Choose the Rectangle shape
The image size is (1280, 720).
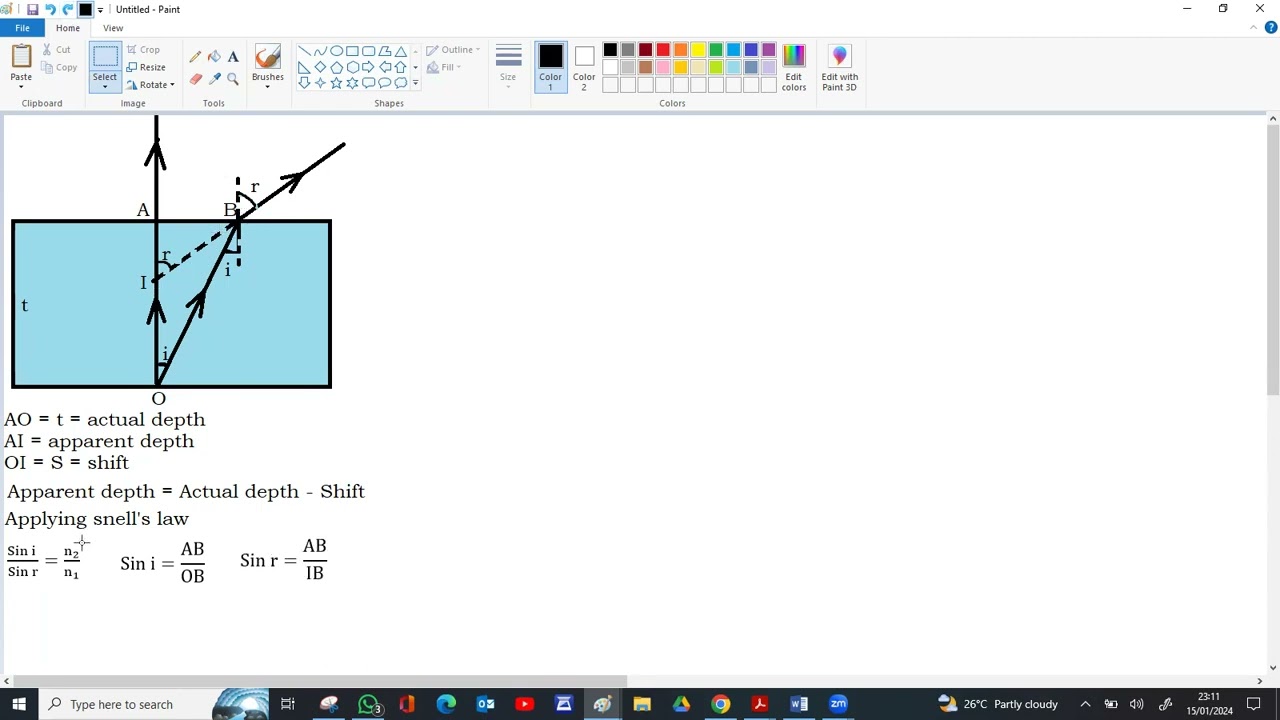(x=352, y=51)
